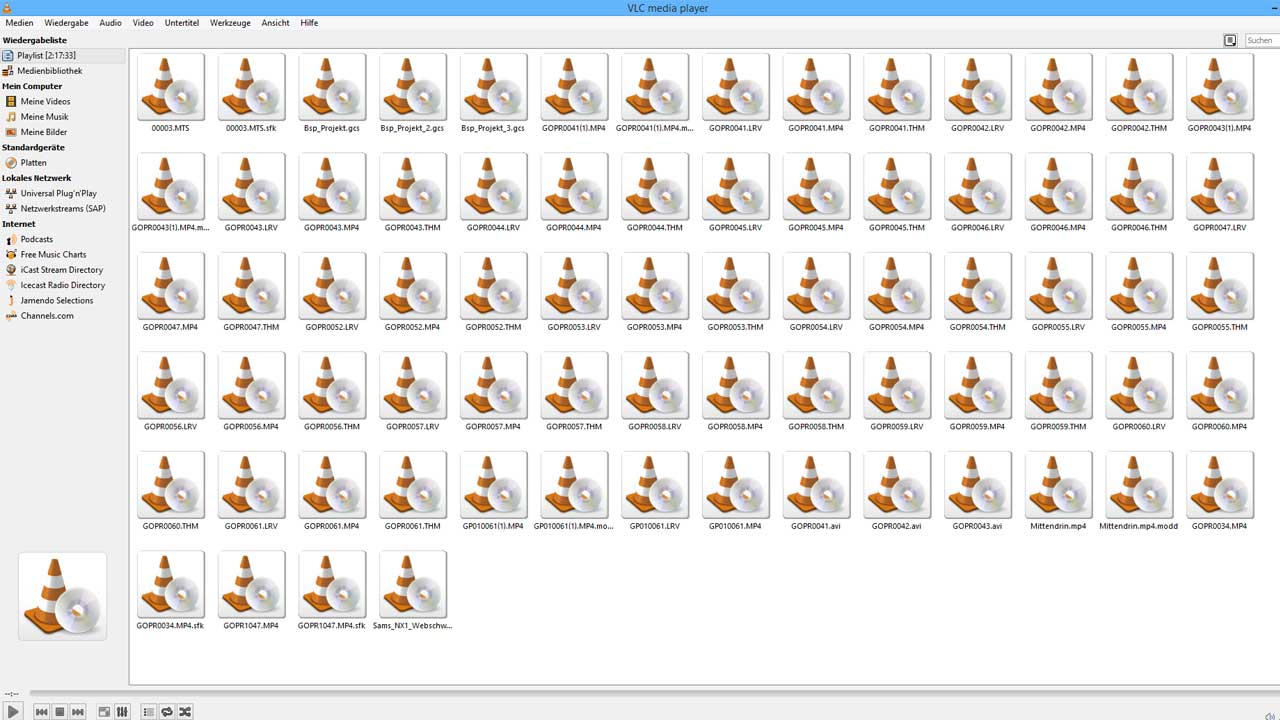The width and height of the screenshot is (1280, 720).
Task: Open the Untertitel menu
Action: (181, 22)
